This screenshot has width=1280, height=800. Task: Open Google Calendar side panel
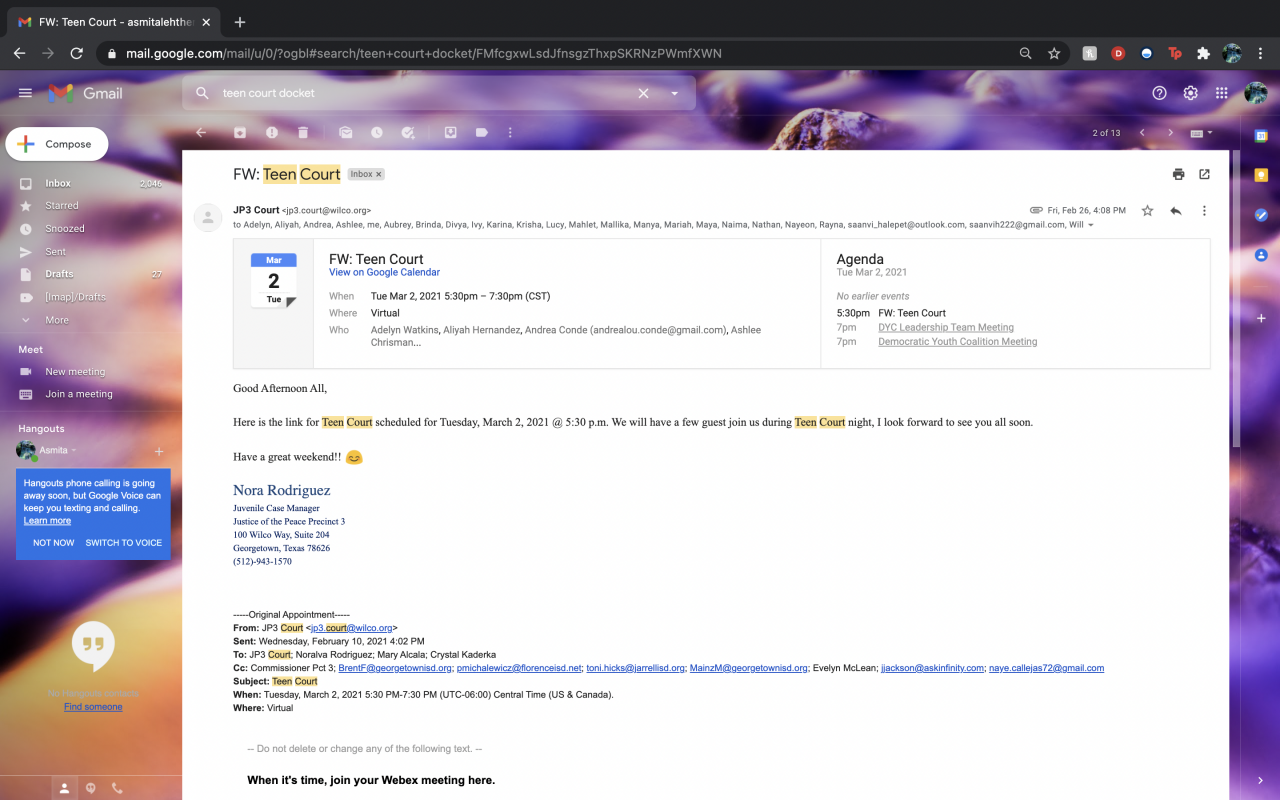(1261, 136)
